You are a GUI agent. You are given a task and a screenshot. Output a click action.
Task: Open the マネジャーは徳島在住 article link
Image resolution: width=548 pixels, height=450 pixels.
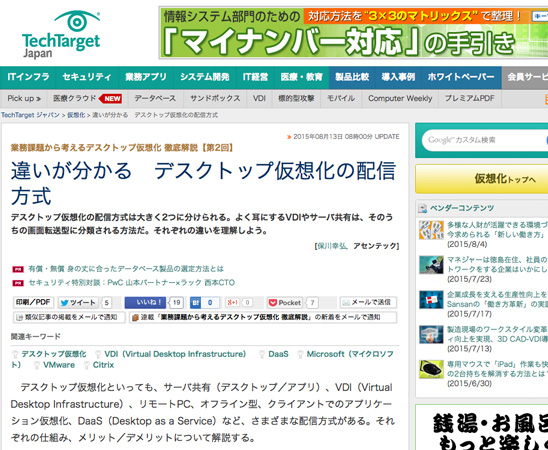click(497, 264)
